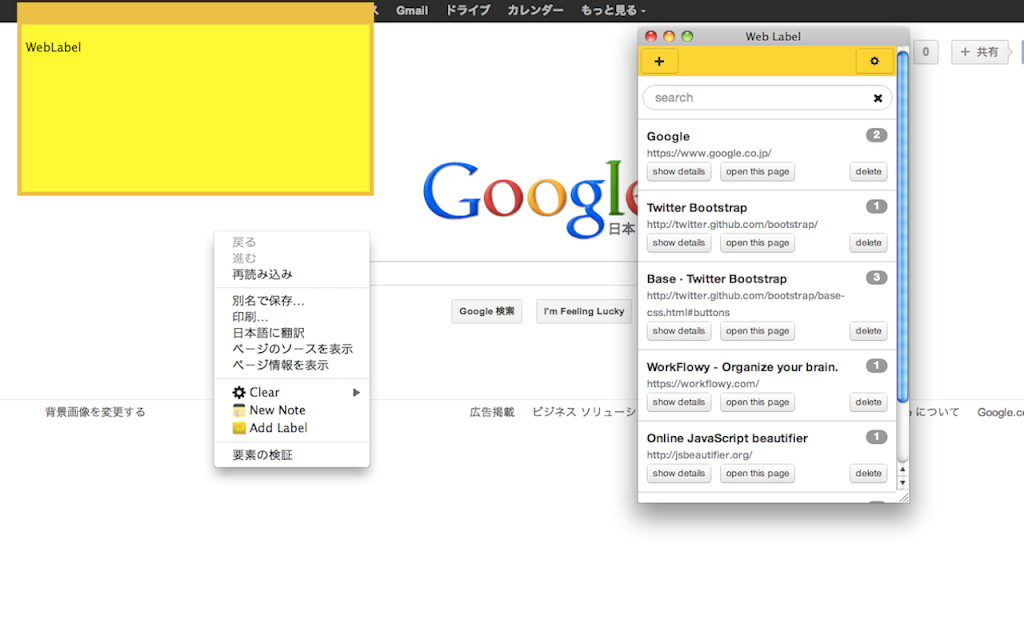Click show details for Twitter Bootstrap
Image resolution: width=1024 pixels, height=640 pixels.
[679, 243]
